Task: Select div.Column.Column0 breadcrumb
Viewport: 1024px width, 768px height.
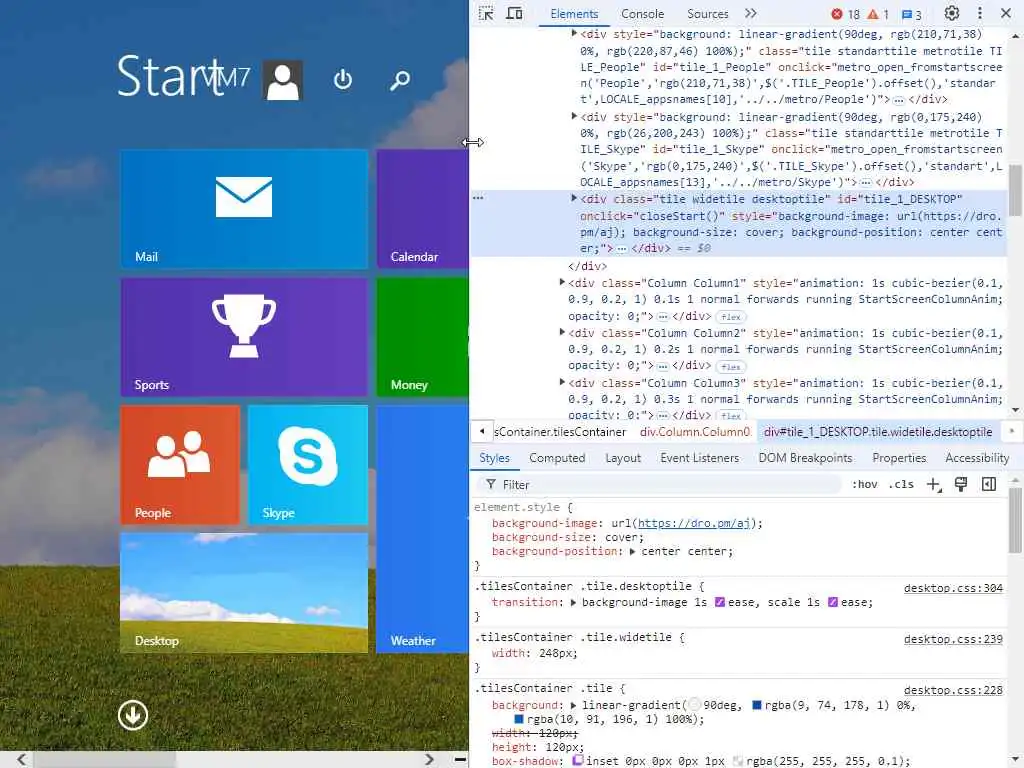Action: pyautogui.click(x=695, y=432)
